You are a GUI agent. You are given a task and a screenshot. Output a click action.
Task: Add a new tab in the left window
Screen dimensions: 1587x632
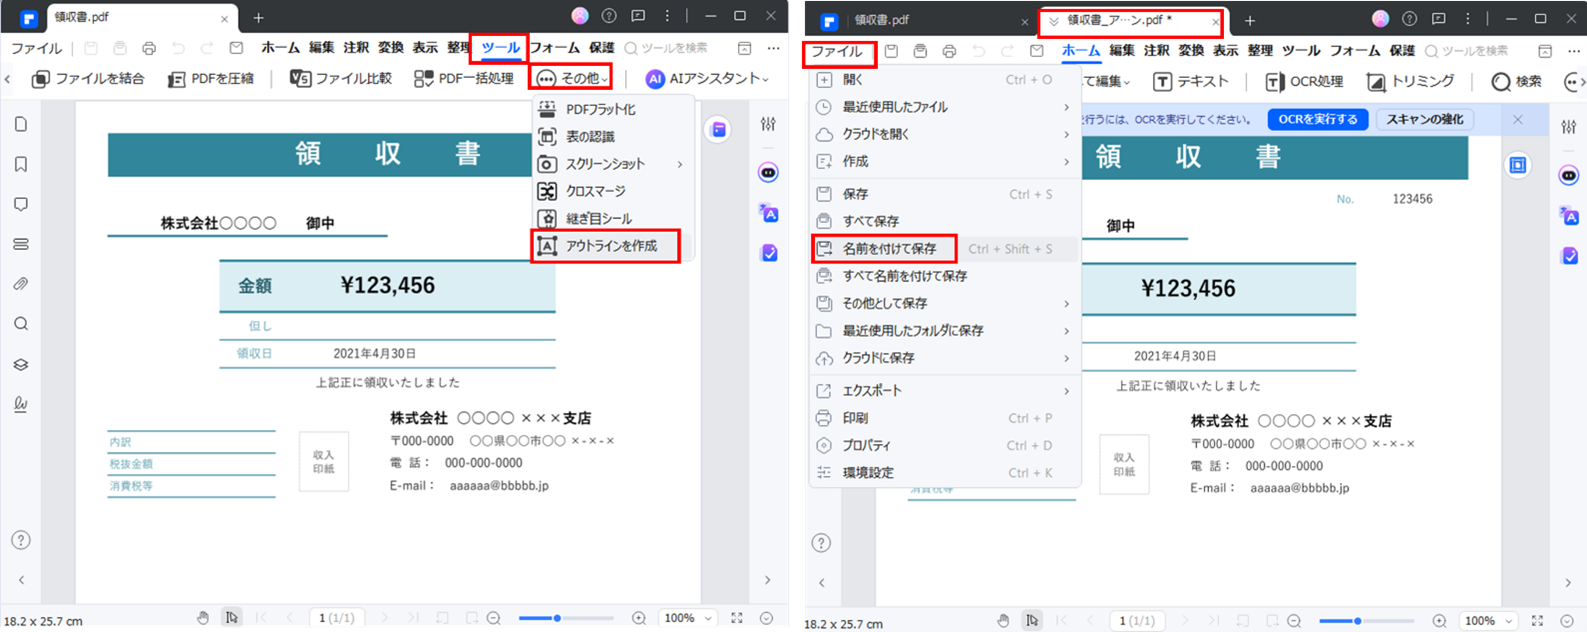click(x=258, y=17)
